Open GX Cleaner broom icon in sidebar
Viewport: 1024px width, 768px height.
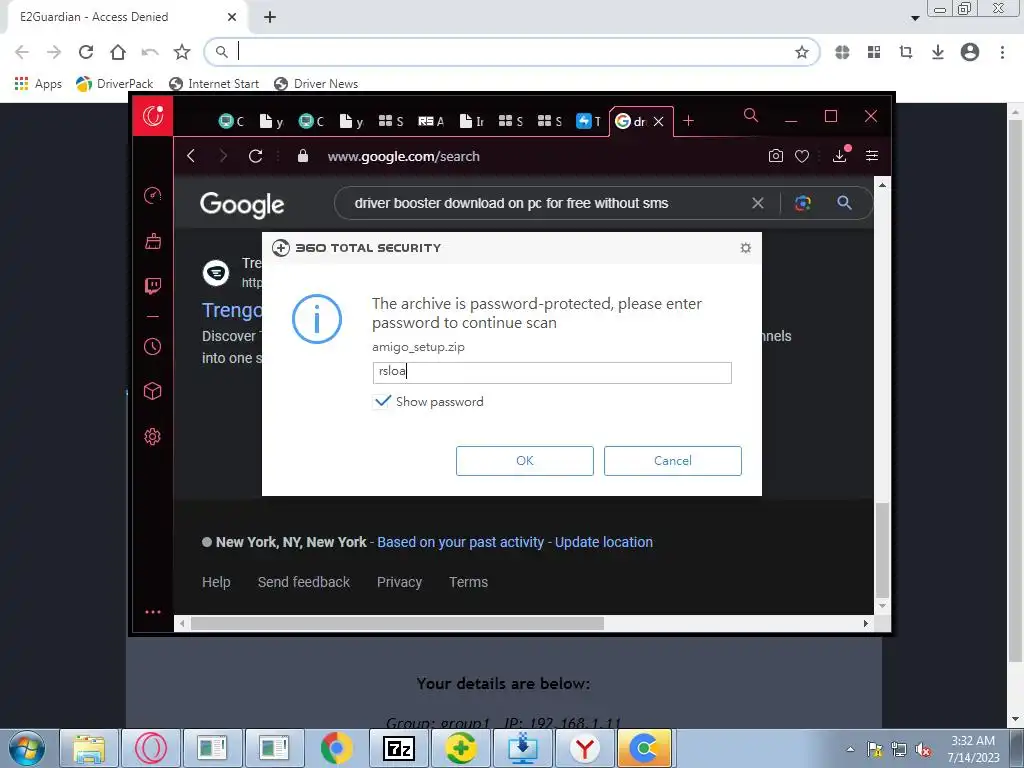click(153, 241)
